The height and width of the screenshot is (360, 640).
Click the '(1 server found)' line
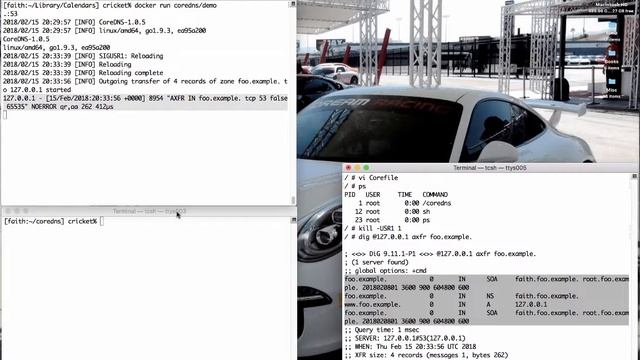point(376,262)
